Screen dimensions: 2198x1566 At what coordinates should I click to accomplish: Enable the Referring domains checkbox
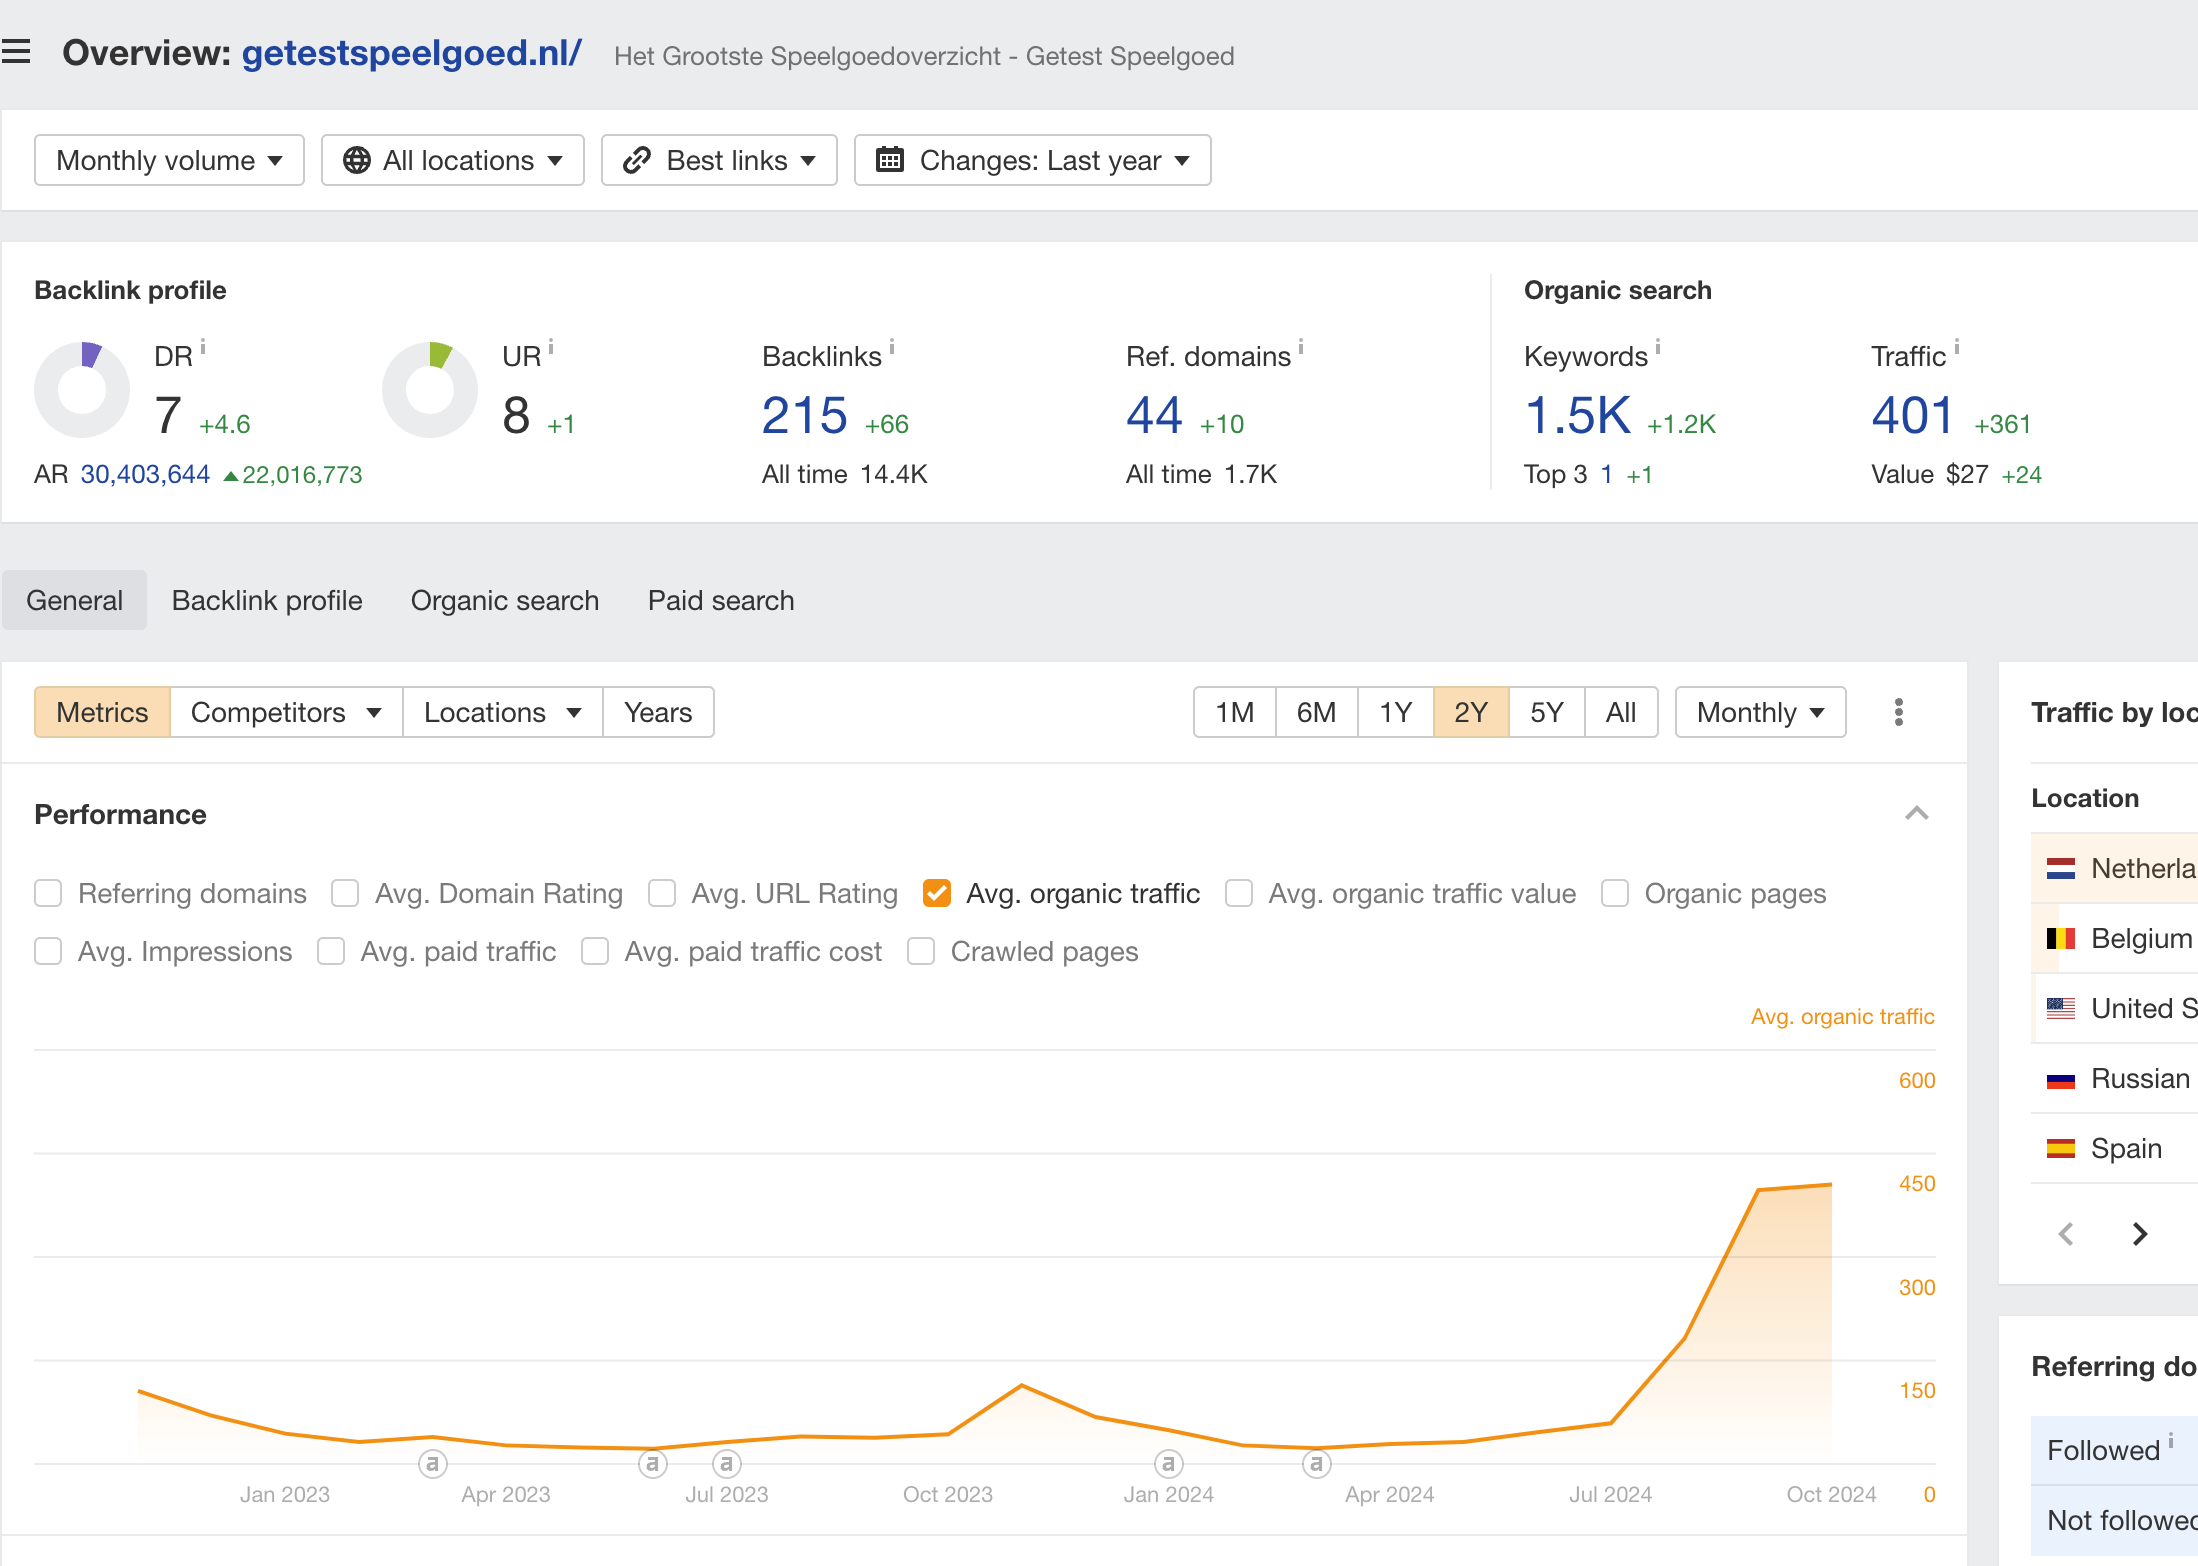tap(48, 893)
